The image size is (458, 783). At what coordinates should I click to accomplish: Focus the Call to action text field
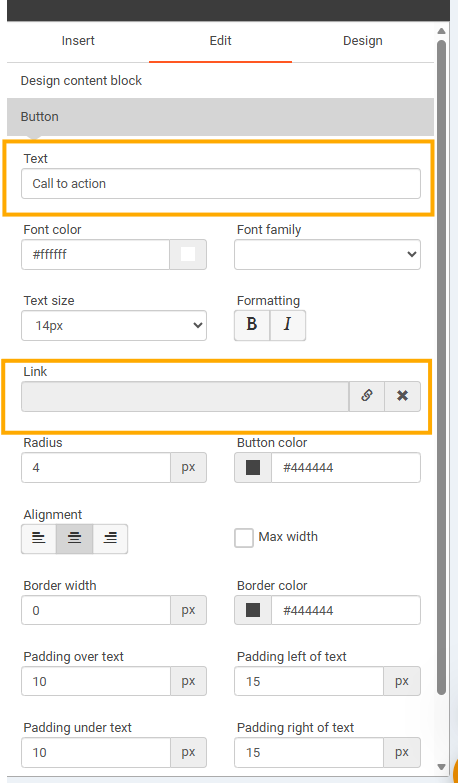point(221,183)
